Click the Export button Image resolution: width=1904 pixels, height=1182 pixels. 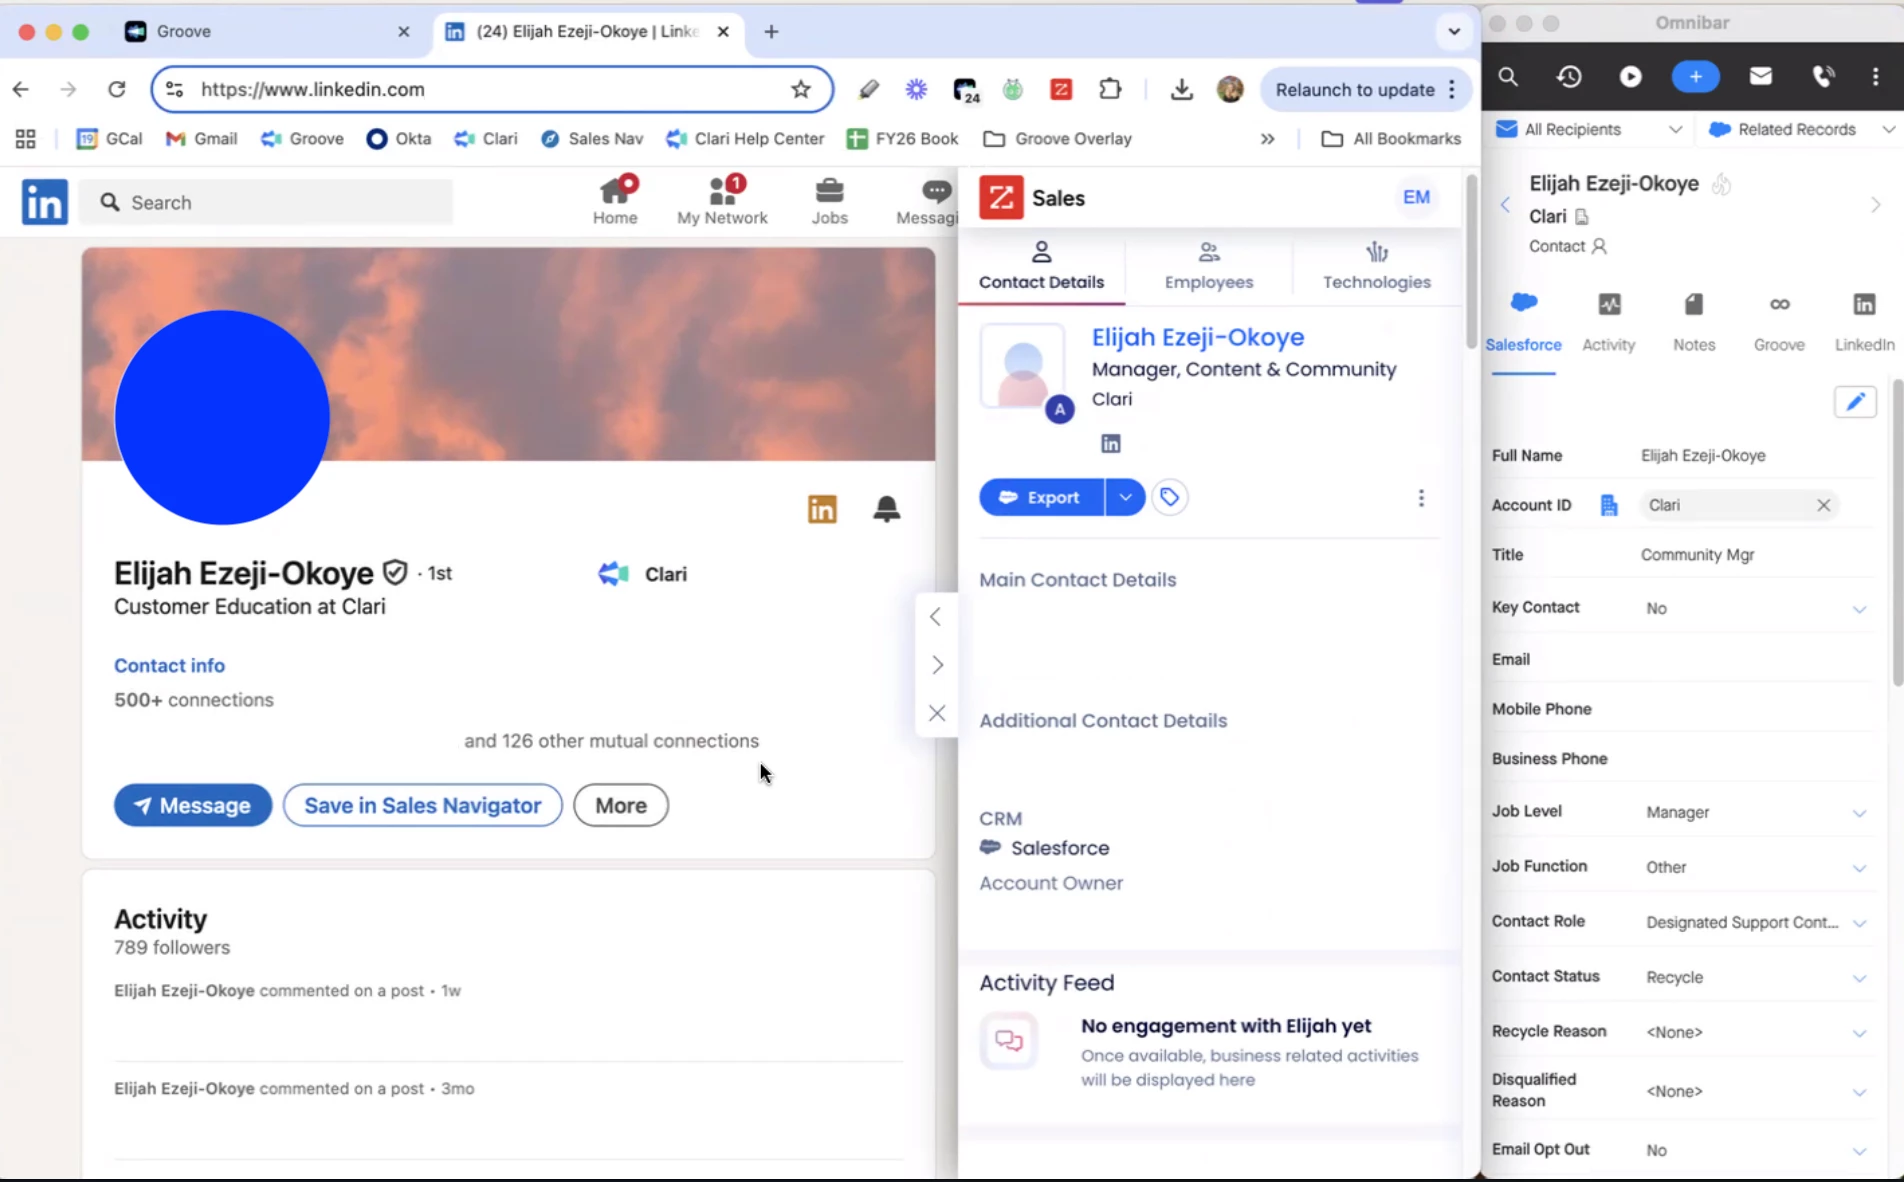(1041, 497)
